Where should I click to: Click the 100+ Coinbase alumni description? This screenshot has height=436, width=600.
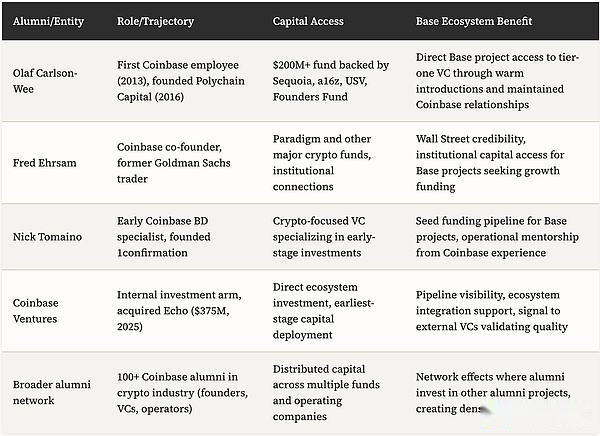click(x=186, y=393)
